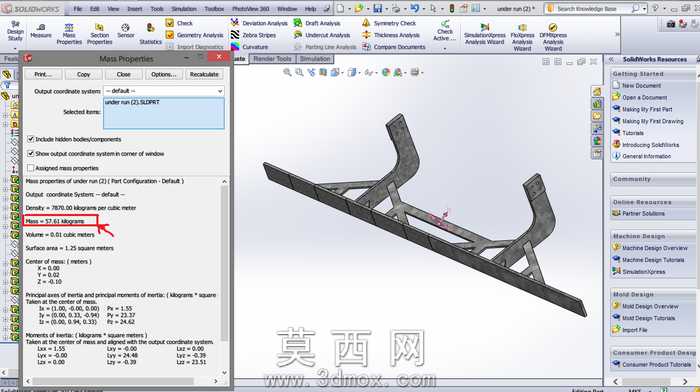The height and width of the screenshot is (392, 700).
Task: Switch to Render Tools tab
Action: 272,59
